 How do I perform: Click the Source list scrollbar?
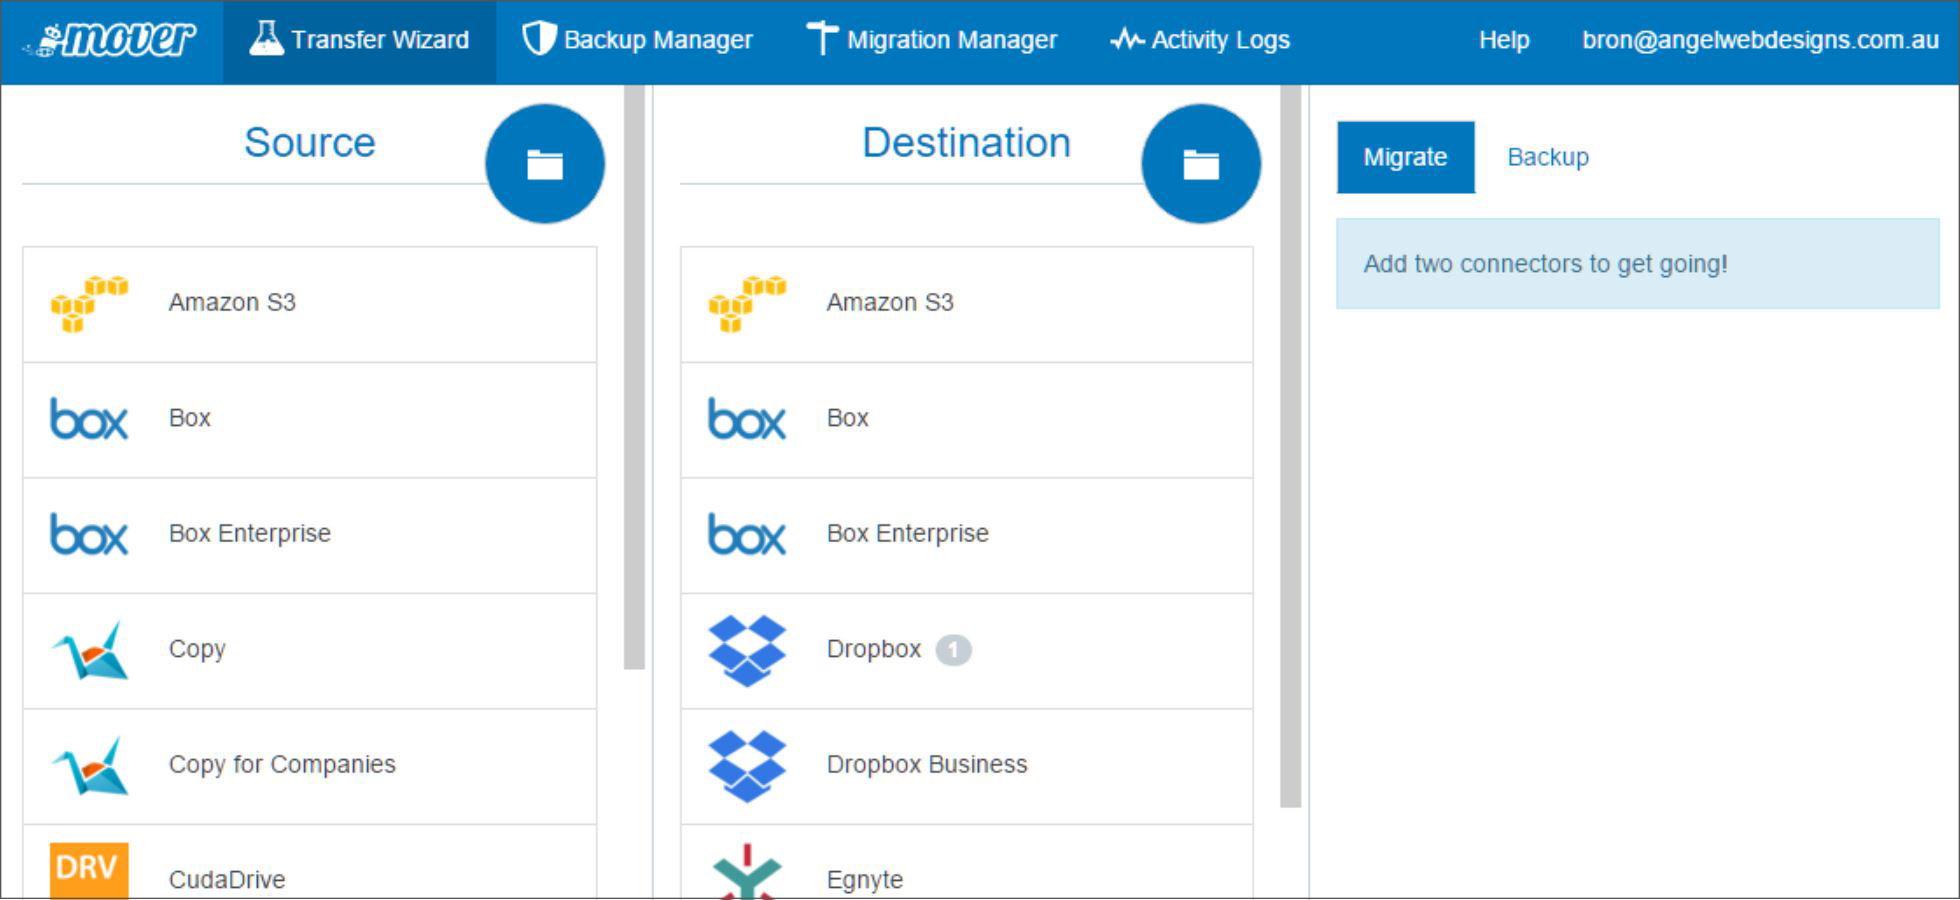click(x=634, y=380)
